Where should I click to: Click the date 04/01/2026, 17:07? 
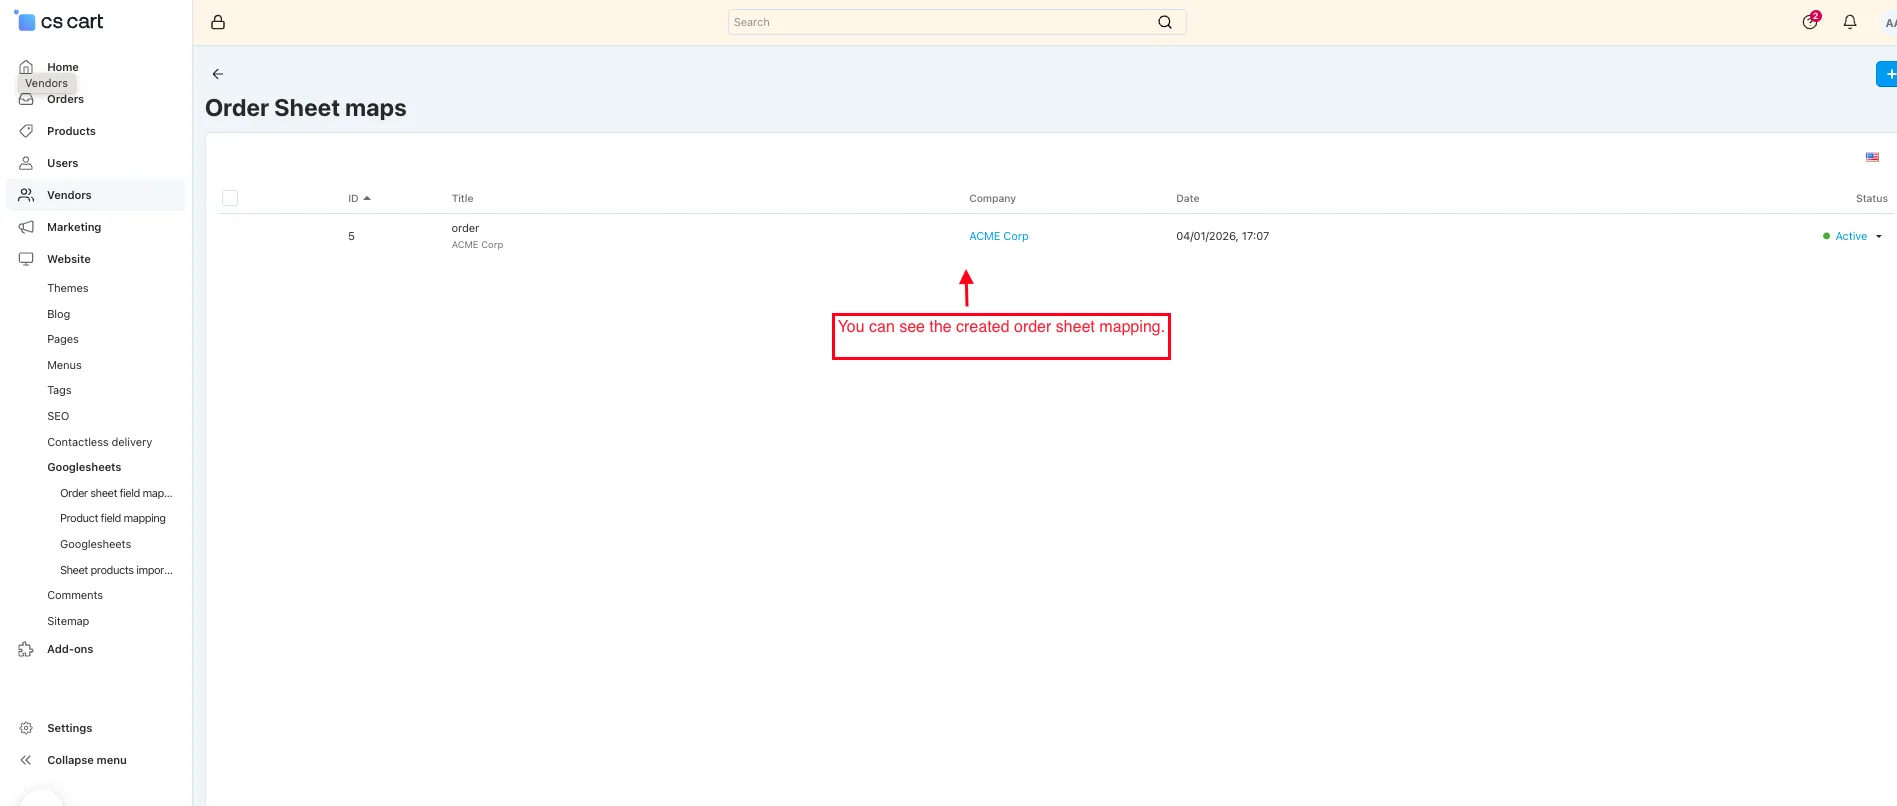point(1223,236)
